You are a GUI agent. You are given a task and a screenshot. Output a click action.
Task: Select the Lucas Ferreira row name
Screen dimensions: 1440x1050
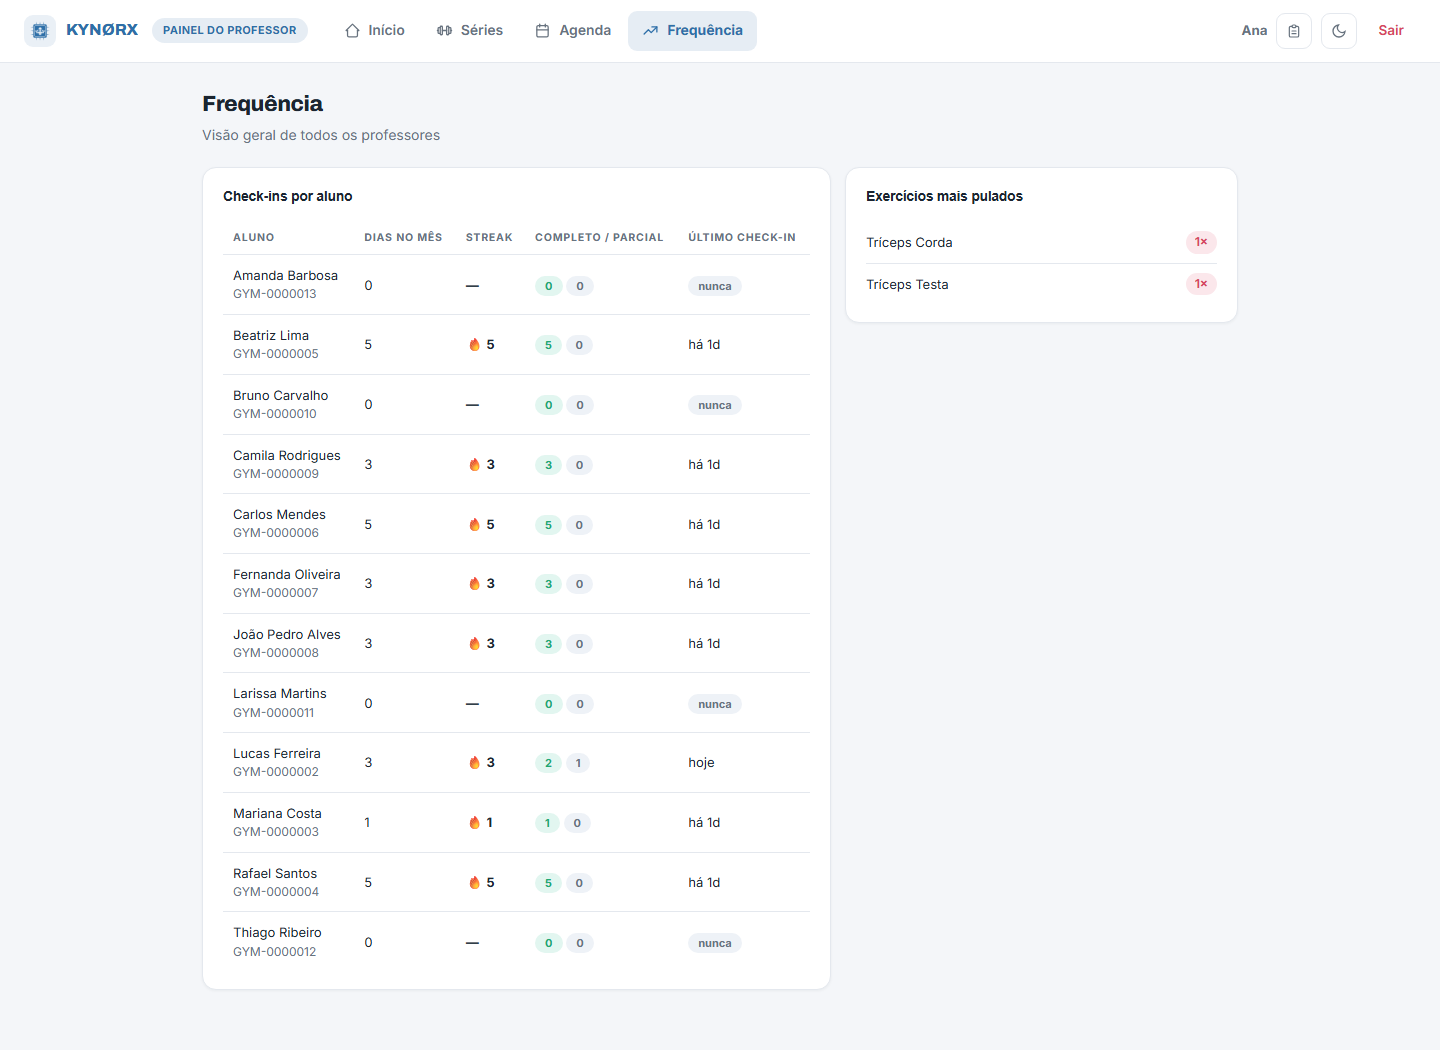tap(277, 754)
